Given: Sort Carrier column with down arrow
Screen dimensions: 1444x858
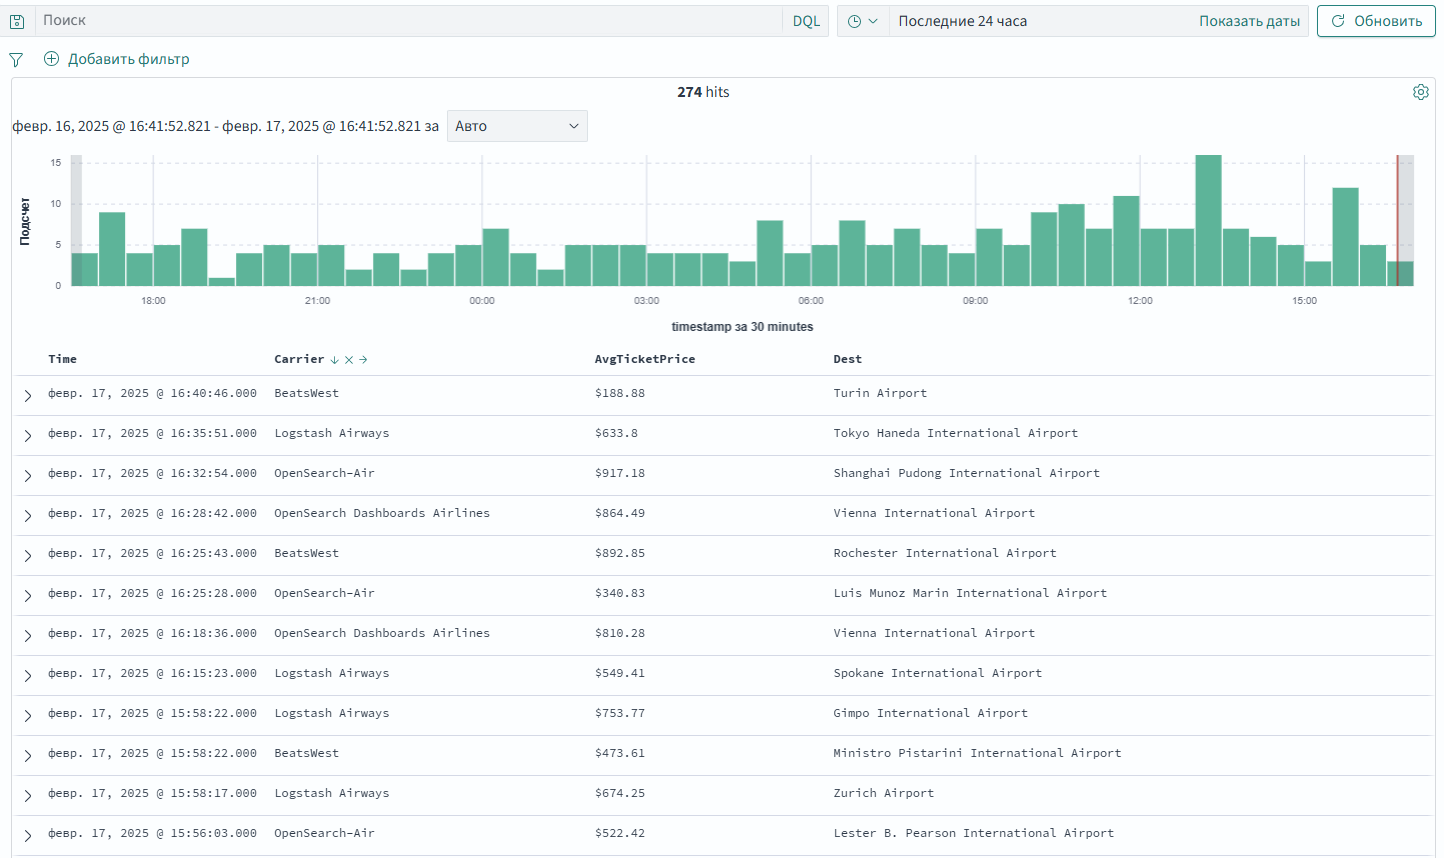Looking at the screenshot, I should (334, 360).
